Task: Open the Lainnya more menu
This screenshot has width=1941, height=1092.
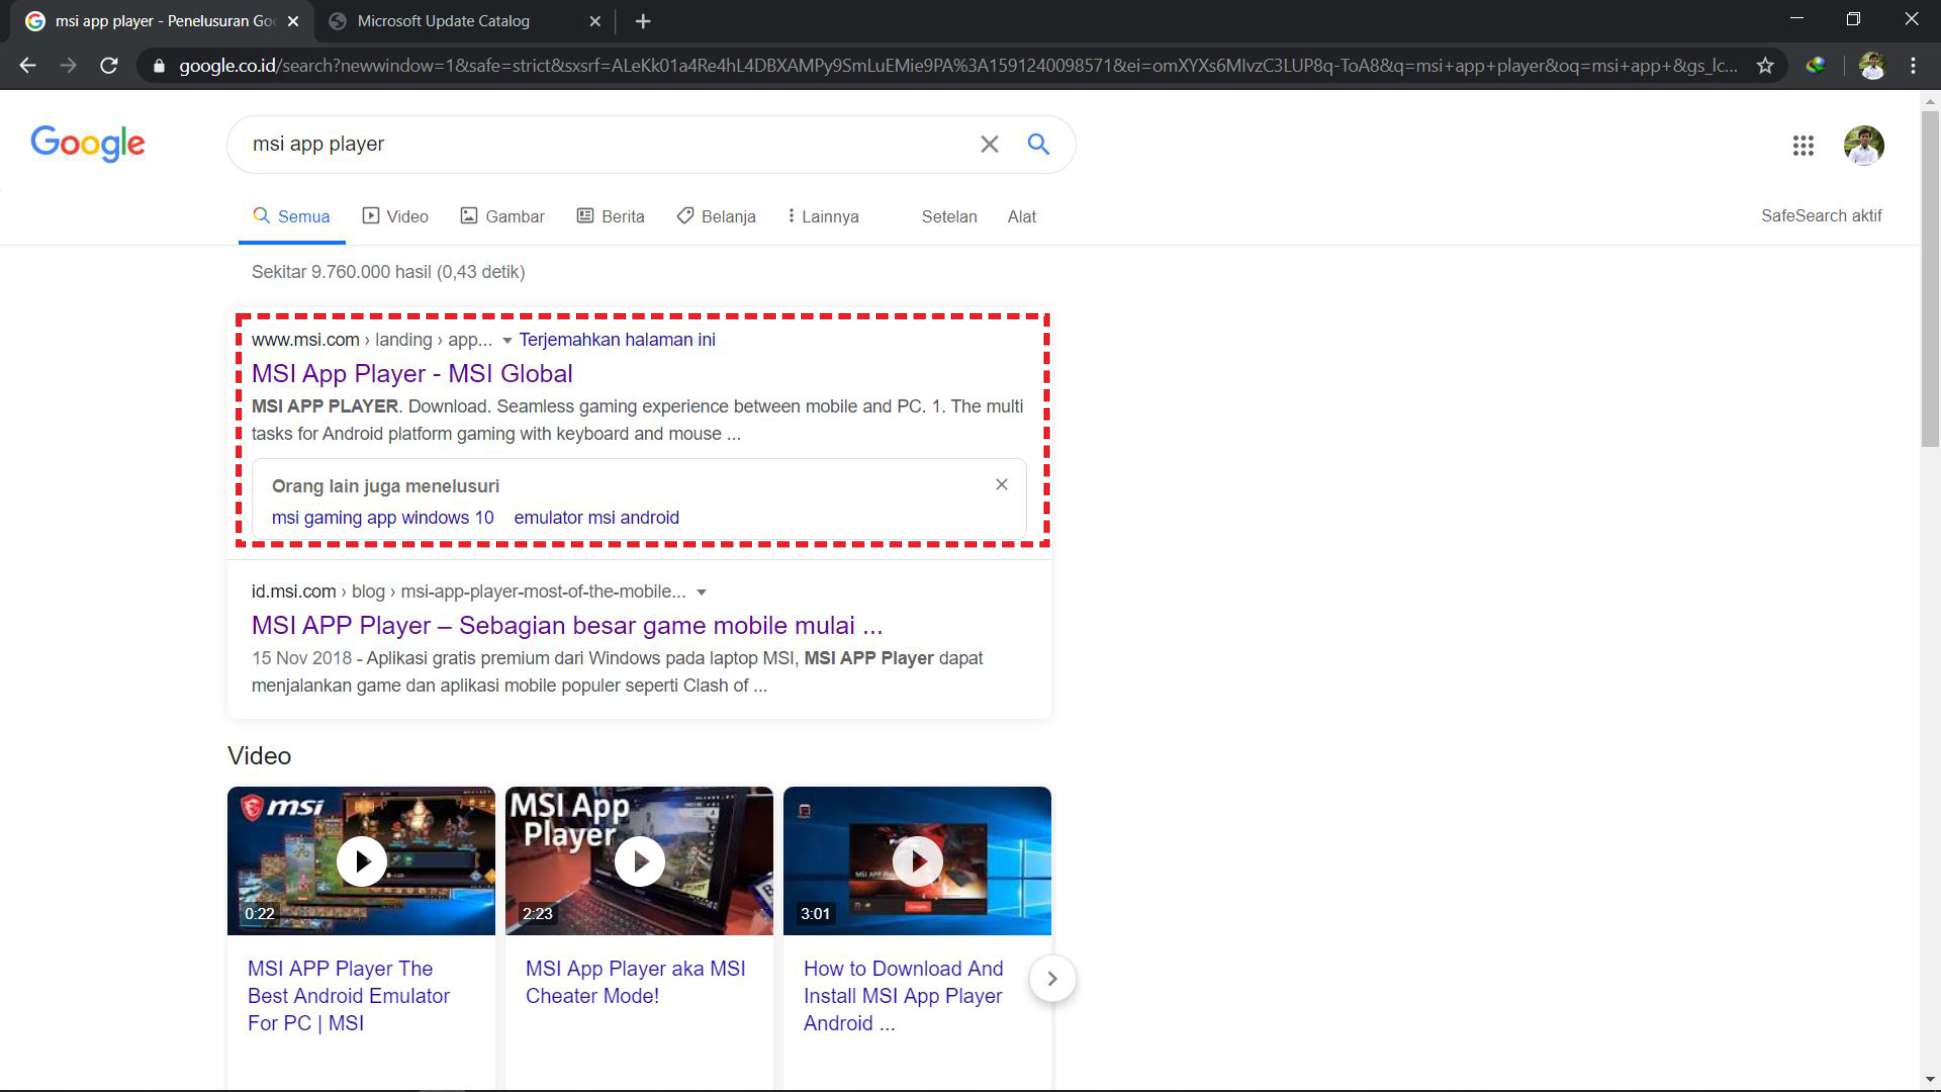Action: coord(822,217)
